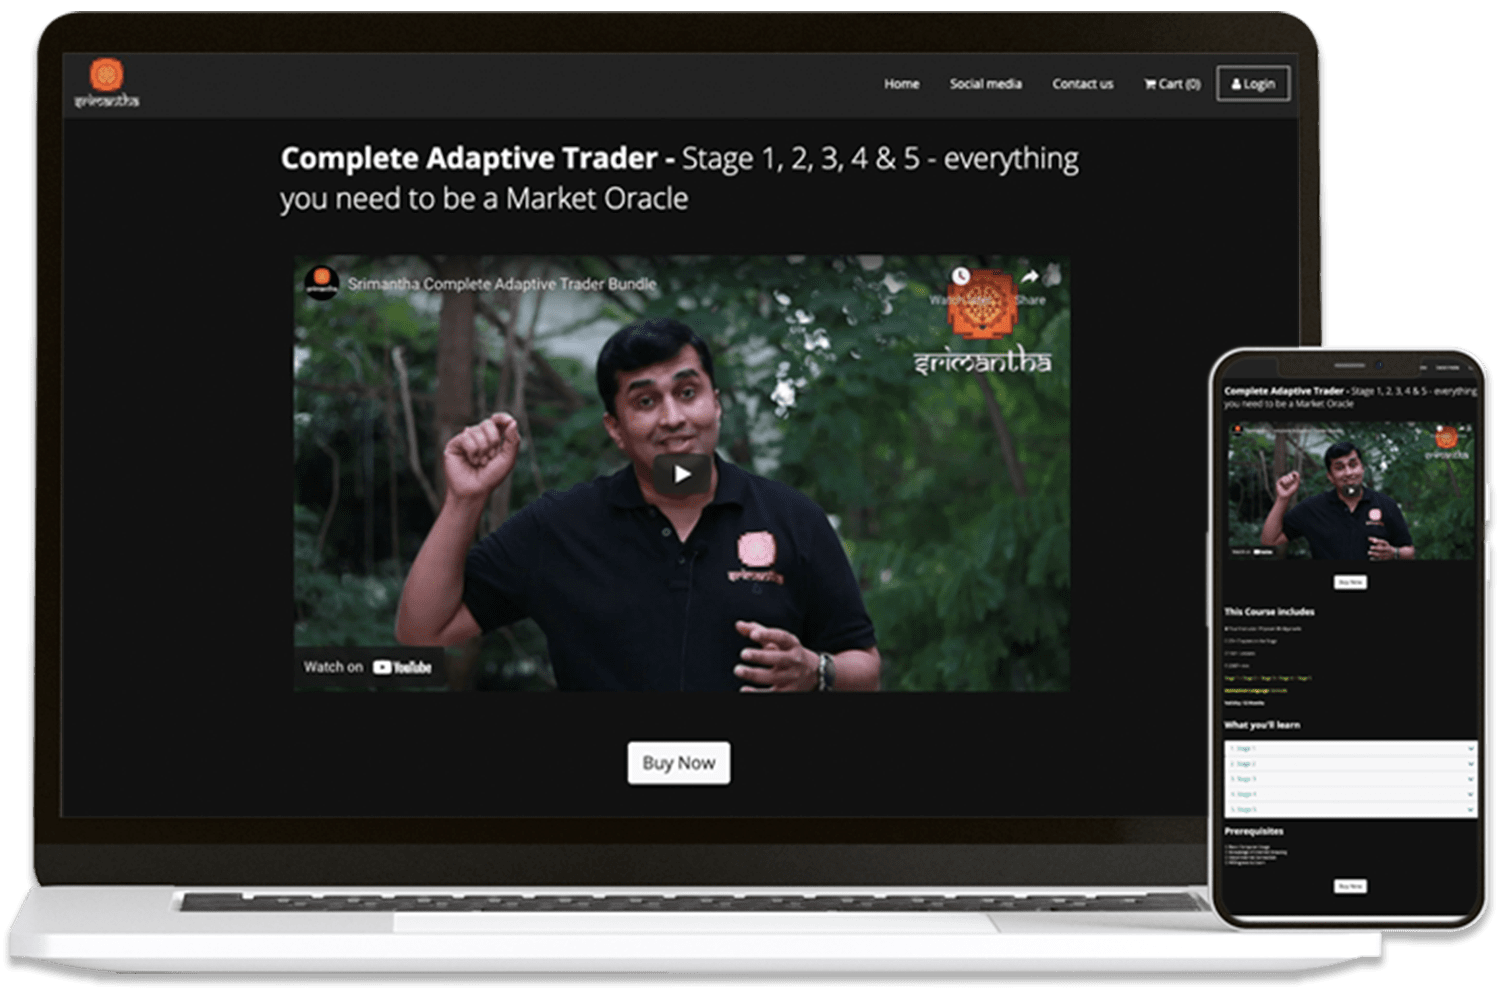The width and height of the screenshot is (1500, 1000).
Task: Expand the Stage 3 accordion on phone
Action: 1350,779
